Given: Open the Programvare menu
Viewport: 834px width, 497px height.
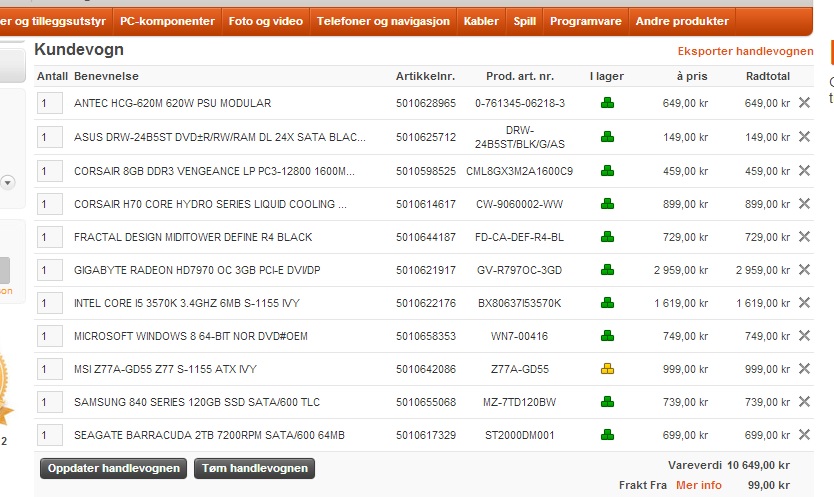Looking at the screenshot, I should point(586,21).
